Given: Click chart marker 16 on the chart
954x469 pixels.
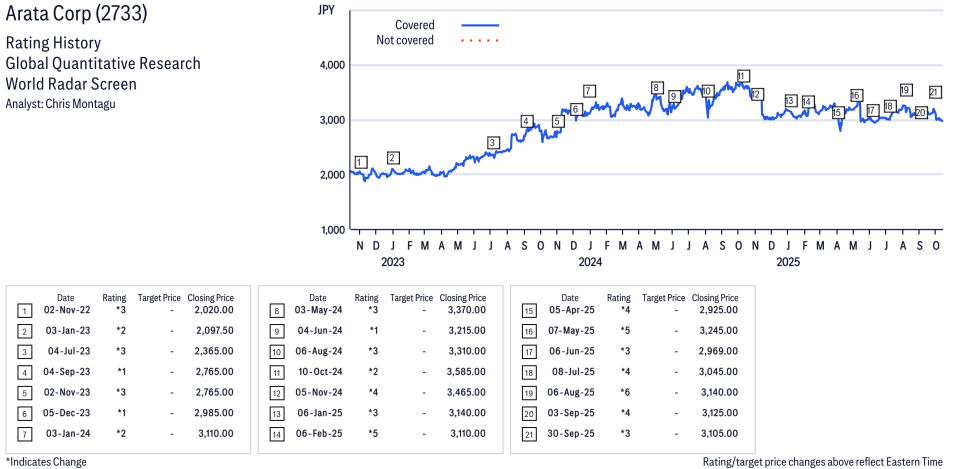Looking at the screenshot, I should tap(856, 95).
